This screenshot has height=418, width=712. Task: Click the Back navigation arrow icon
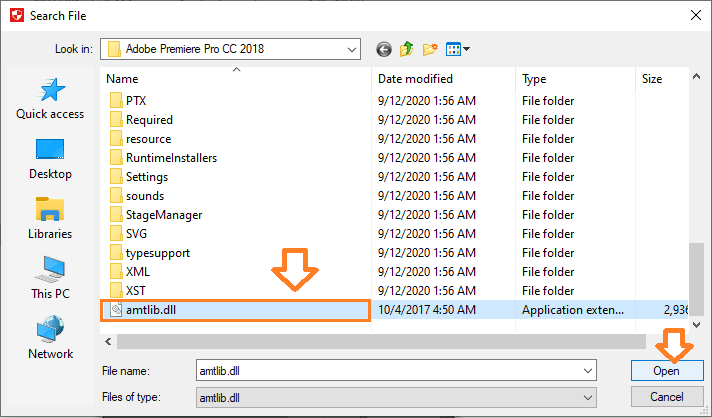pyautogui.click(x=384, y=48)
